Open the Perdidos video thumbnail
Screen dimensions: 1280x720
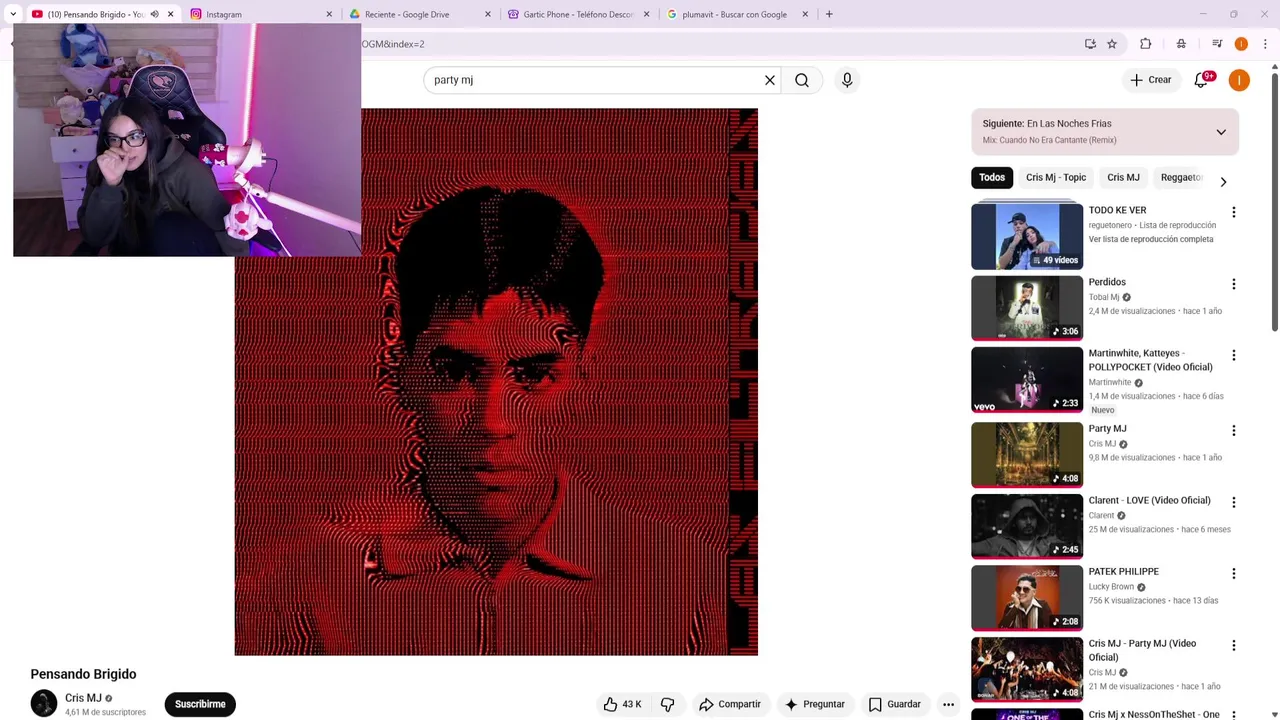point(1027,308)
